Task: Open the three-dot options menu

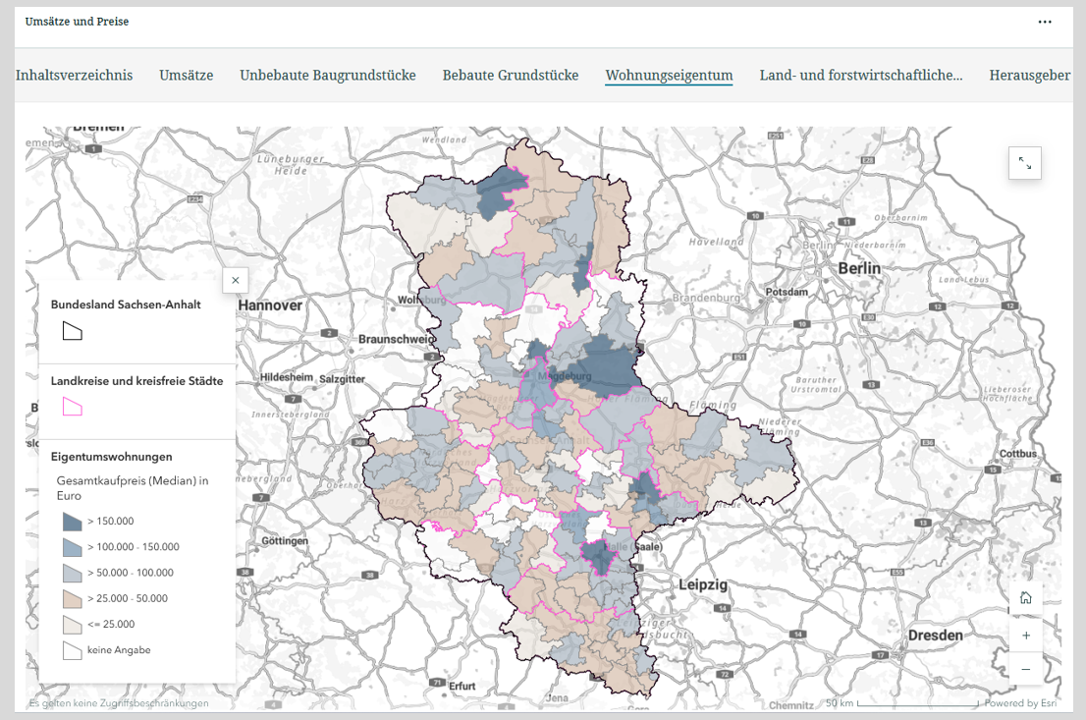Action: [1045, 22]
